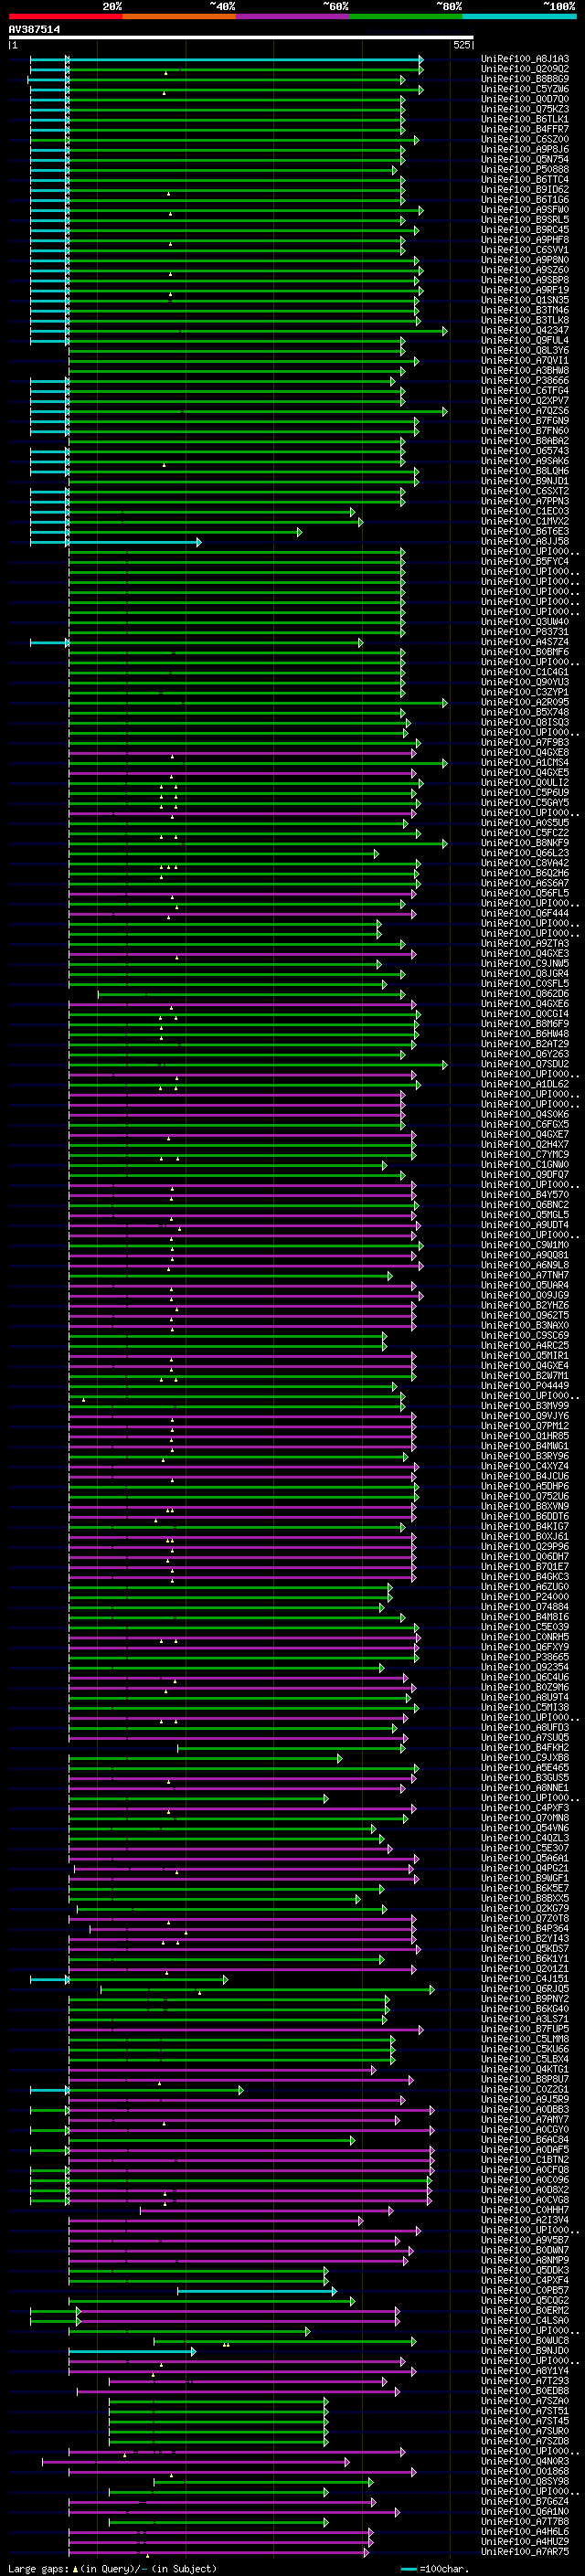Select hit UniRef100_Q75KZ3
585x2576 pixels.
[525, 109]
